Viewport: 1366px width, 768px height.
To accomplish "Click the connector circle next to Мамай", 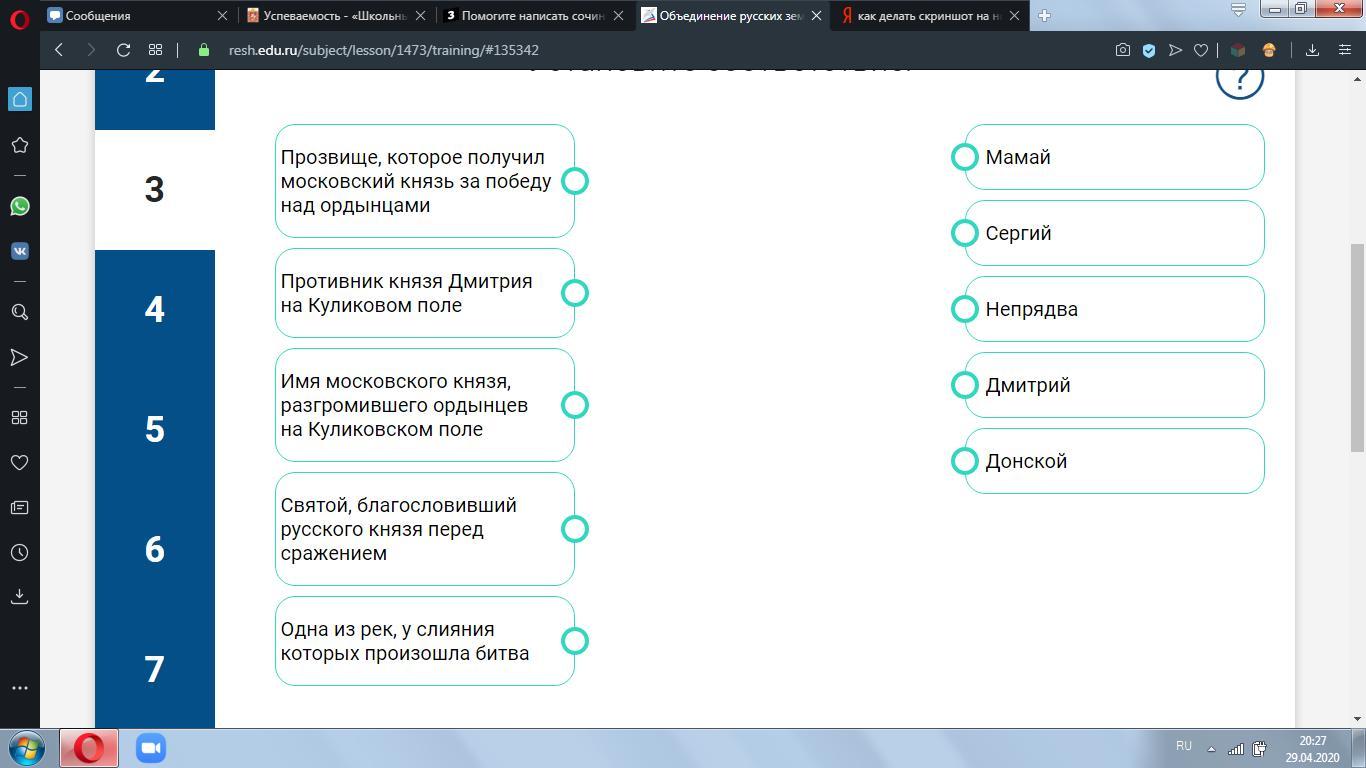I will (x=964, y=157).
